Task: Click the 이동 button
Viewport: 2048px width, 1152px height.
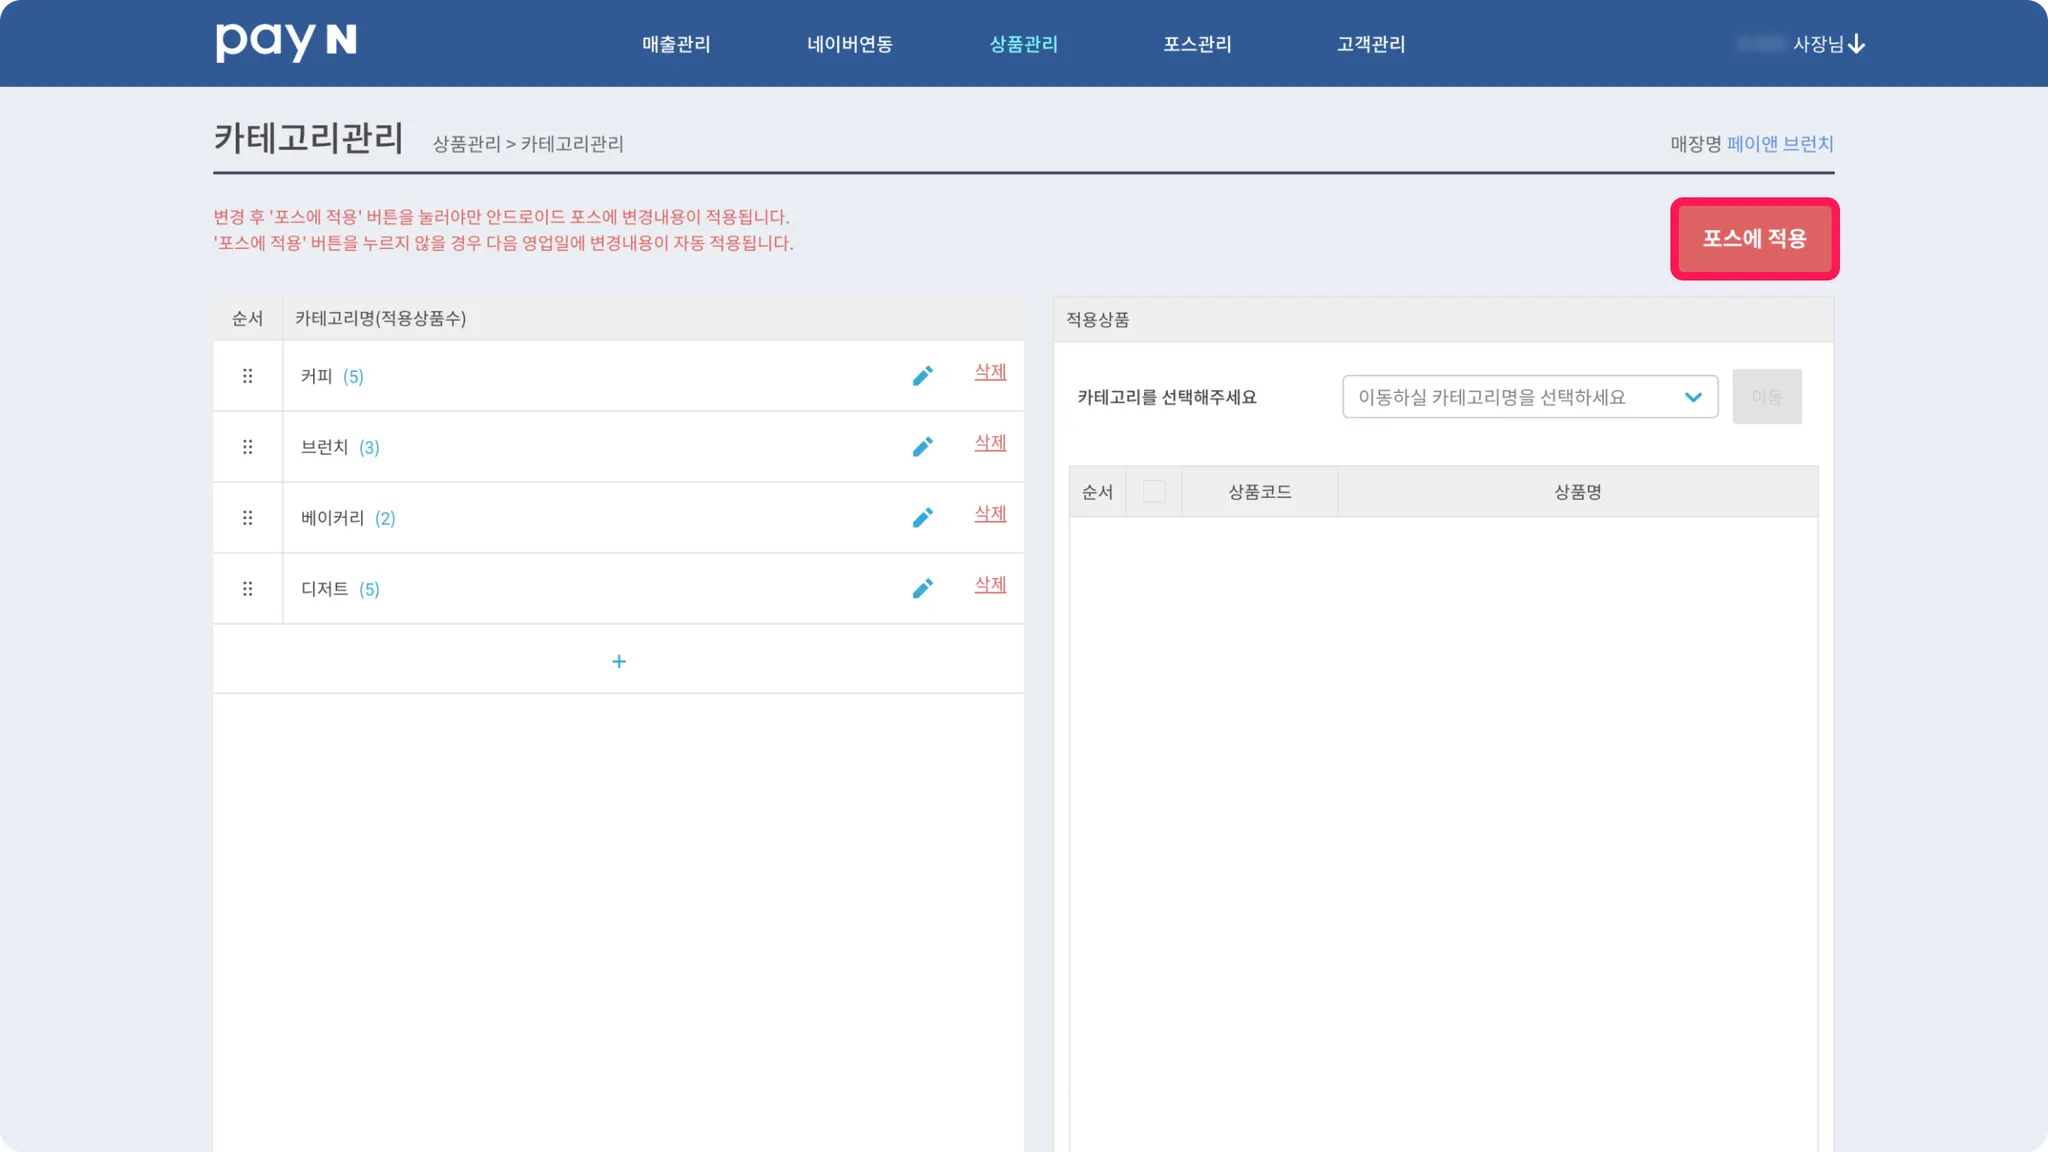Action: [x=1766, y=397]
